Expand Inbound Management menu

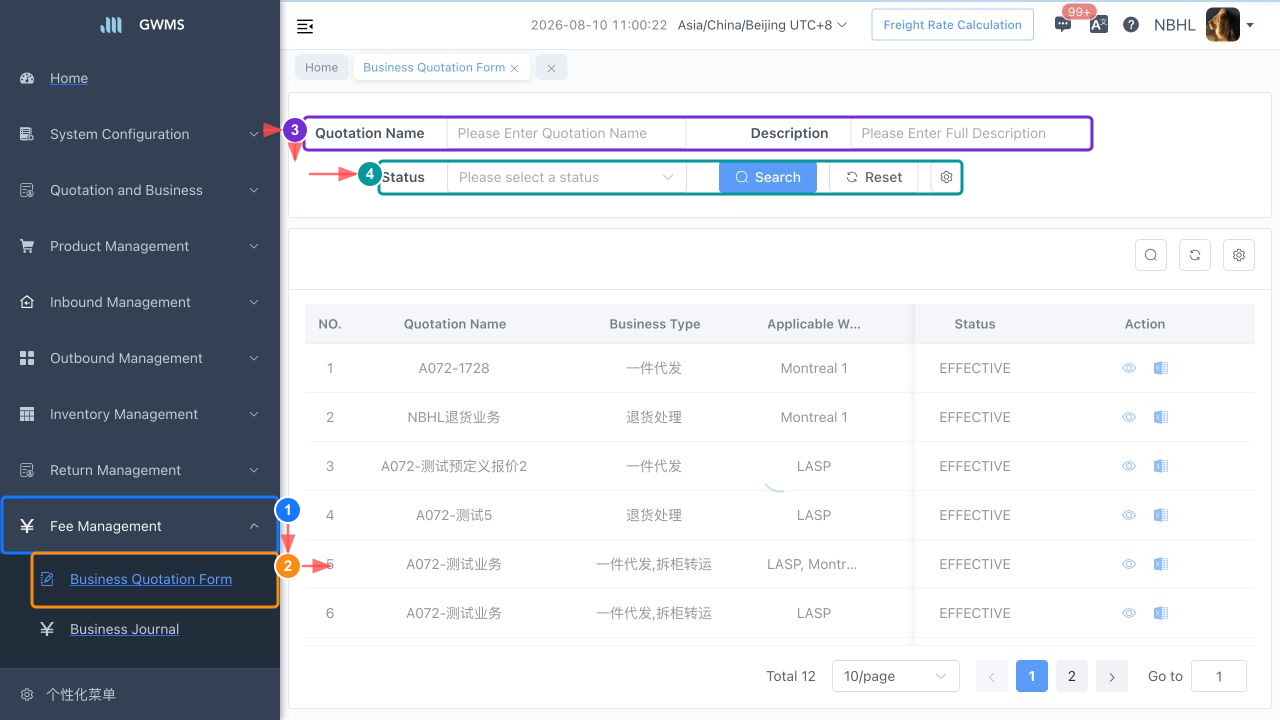(140, 302)
